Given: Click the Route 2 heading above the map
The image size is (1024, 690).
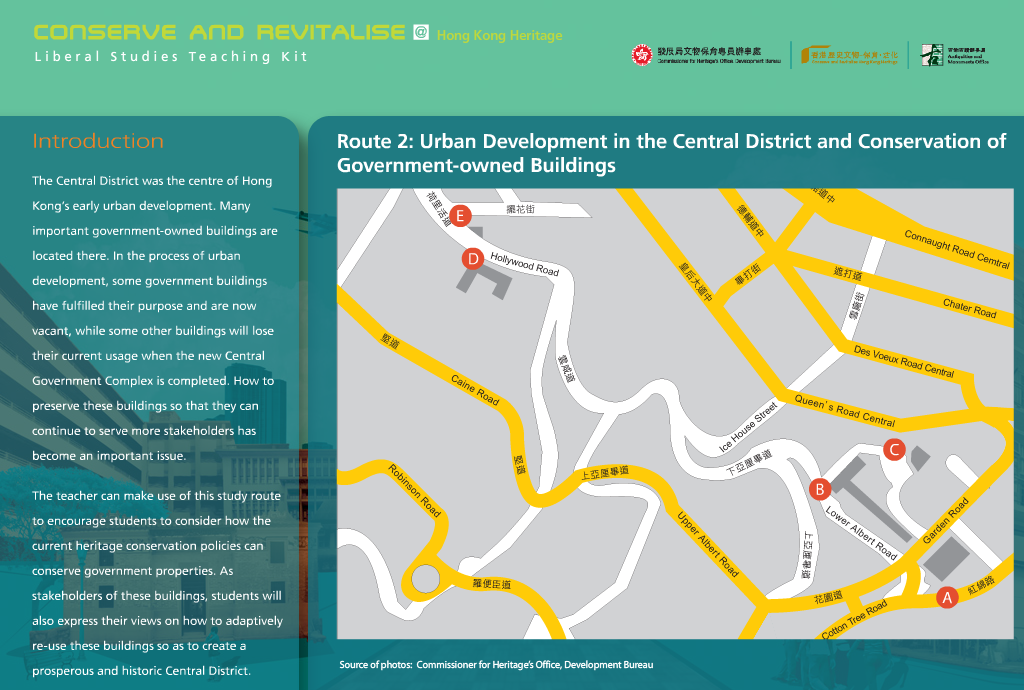Looking at the screenshot, I should 671,152.
